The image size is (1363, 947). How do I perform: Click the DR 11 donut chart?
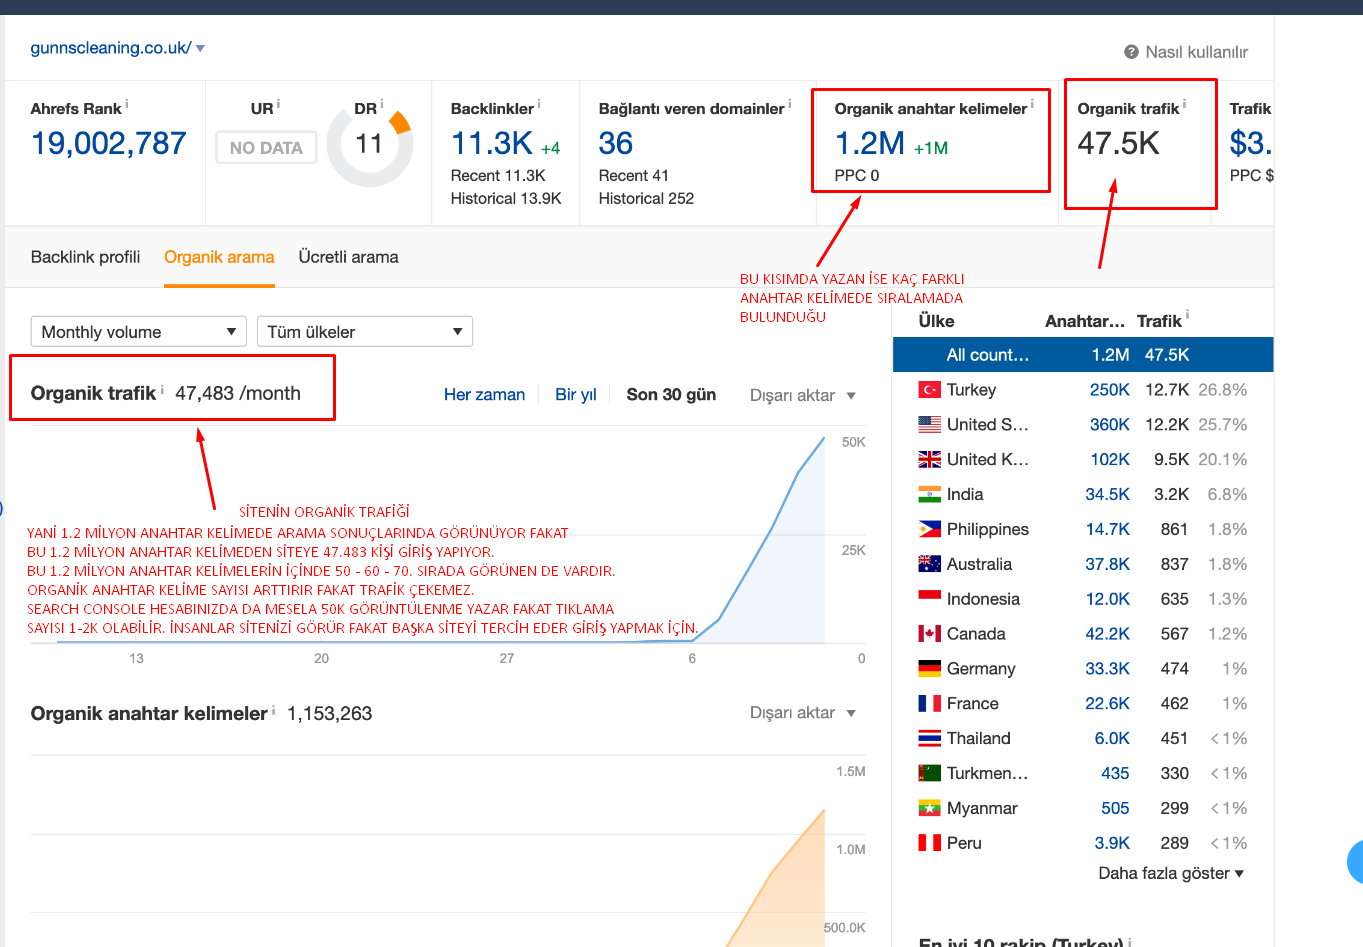370,144
